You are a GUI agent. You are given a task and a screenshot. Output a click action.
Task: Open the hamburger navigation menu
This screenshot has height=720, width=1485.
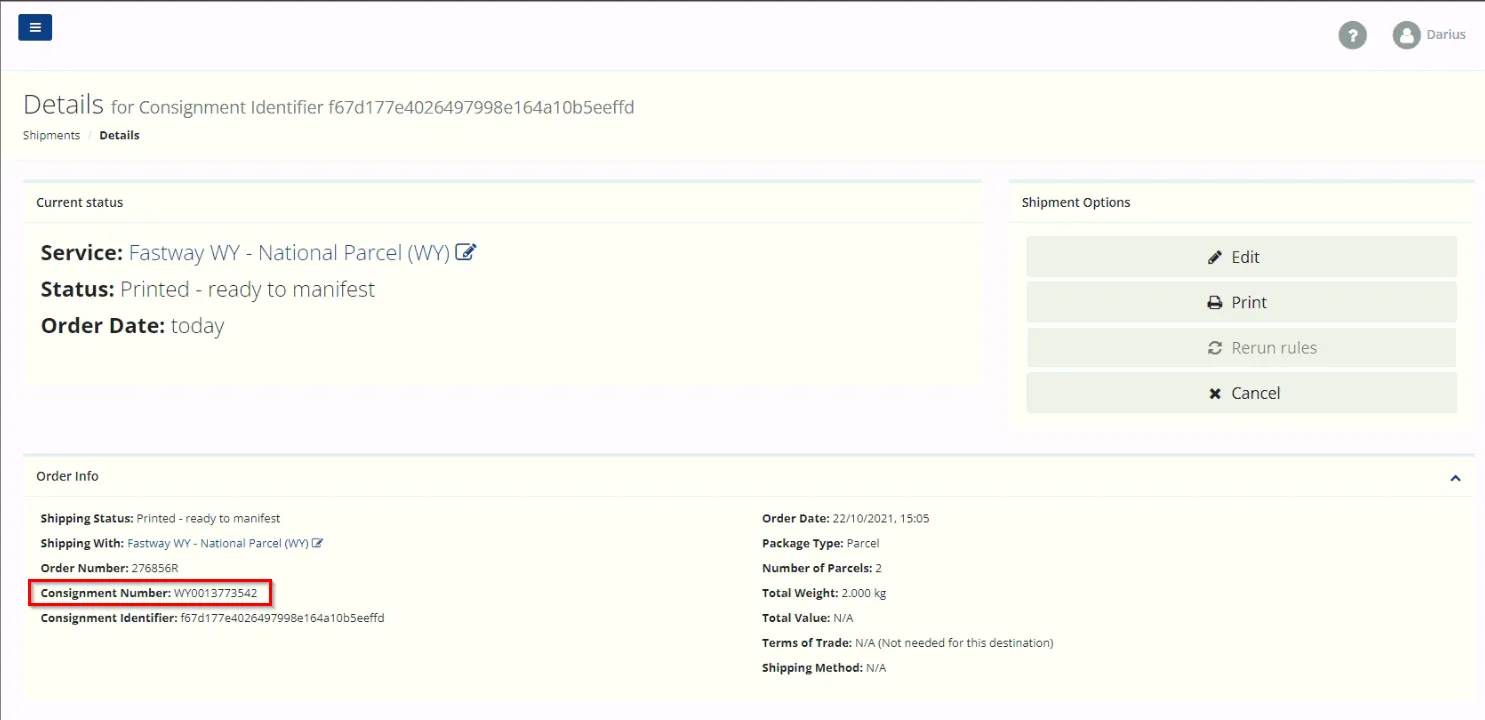click(x=35, y=27)
